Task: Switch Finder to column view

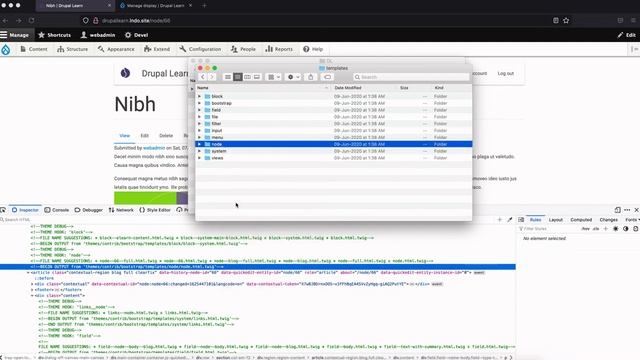Action: 247,77
